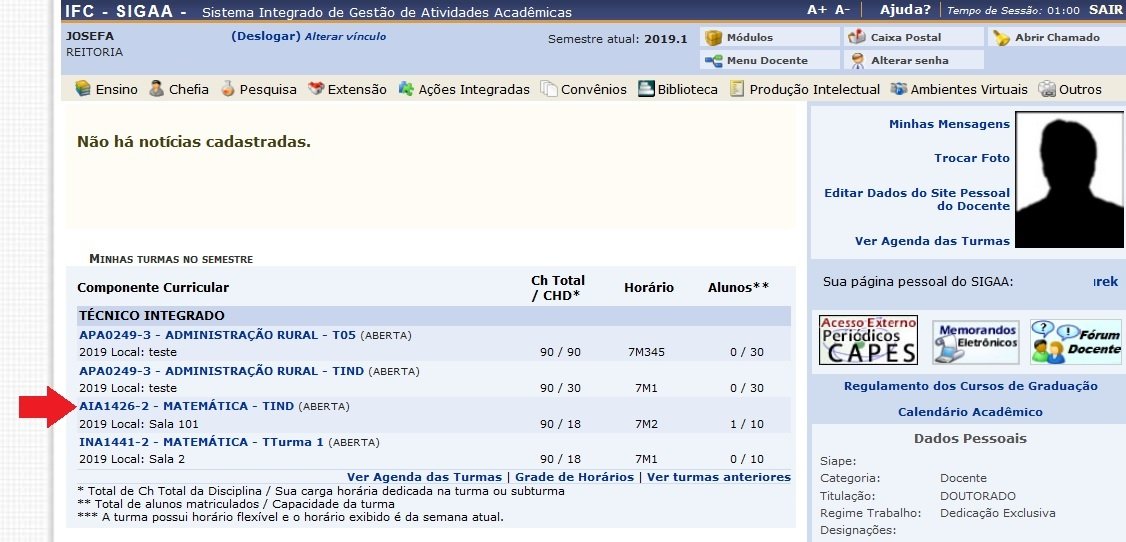Image resolution: width=1126 pixels, height=542 pixels.
Task: Open the Extensão menu
Action: click(x=357, y=90)
